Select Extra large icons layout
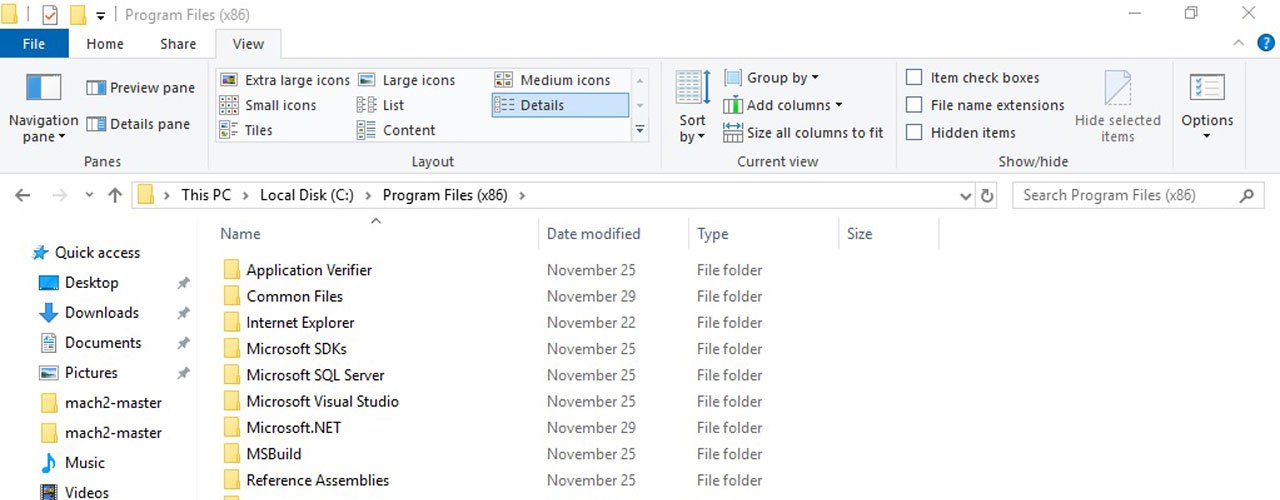 click(x=285, y=80)
